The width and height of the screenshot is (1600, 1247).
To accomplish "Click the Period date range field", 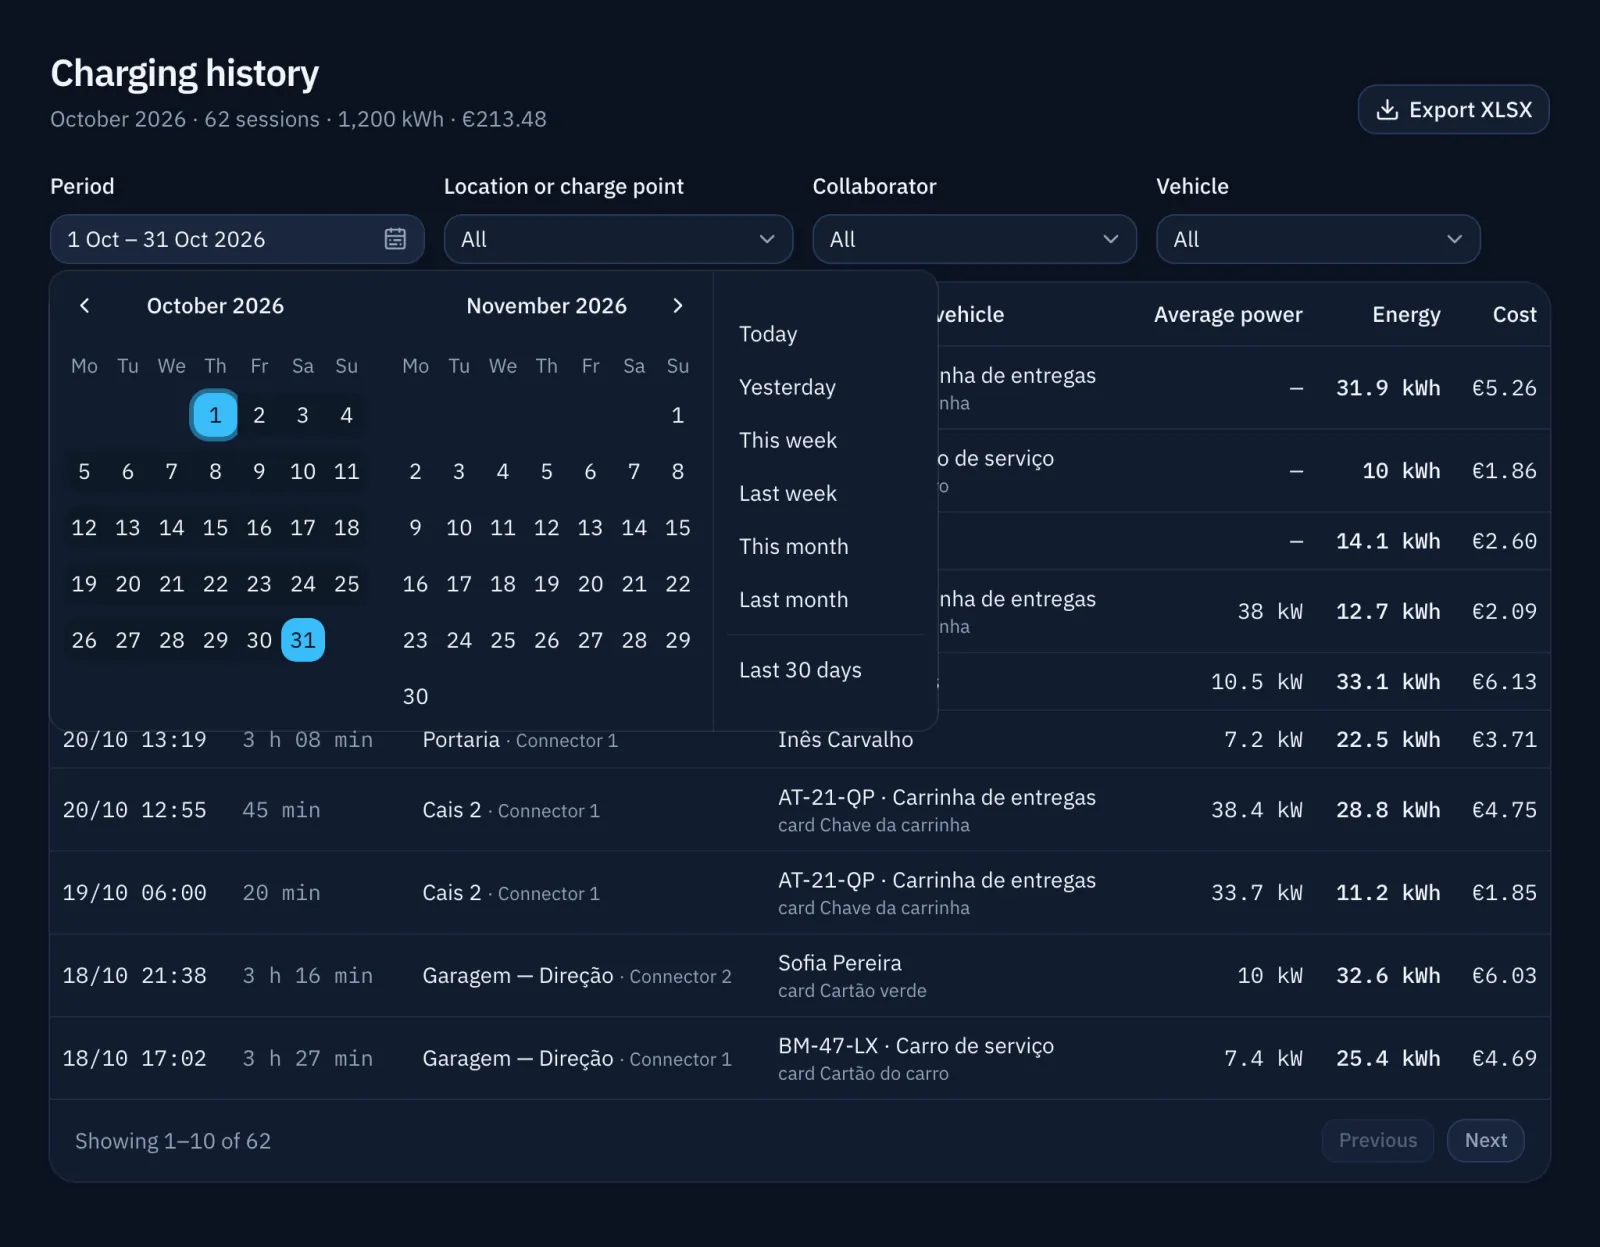I will (x=237, y=239).
